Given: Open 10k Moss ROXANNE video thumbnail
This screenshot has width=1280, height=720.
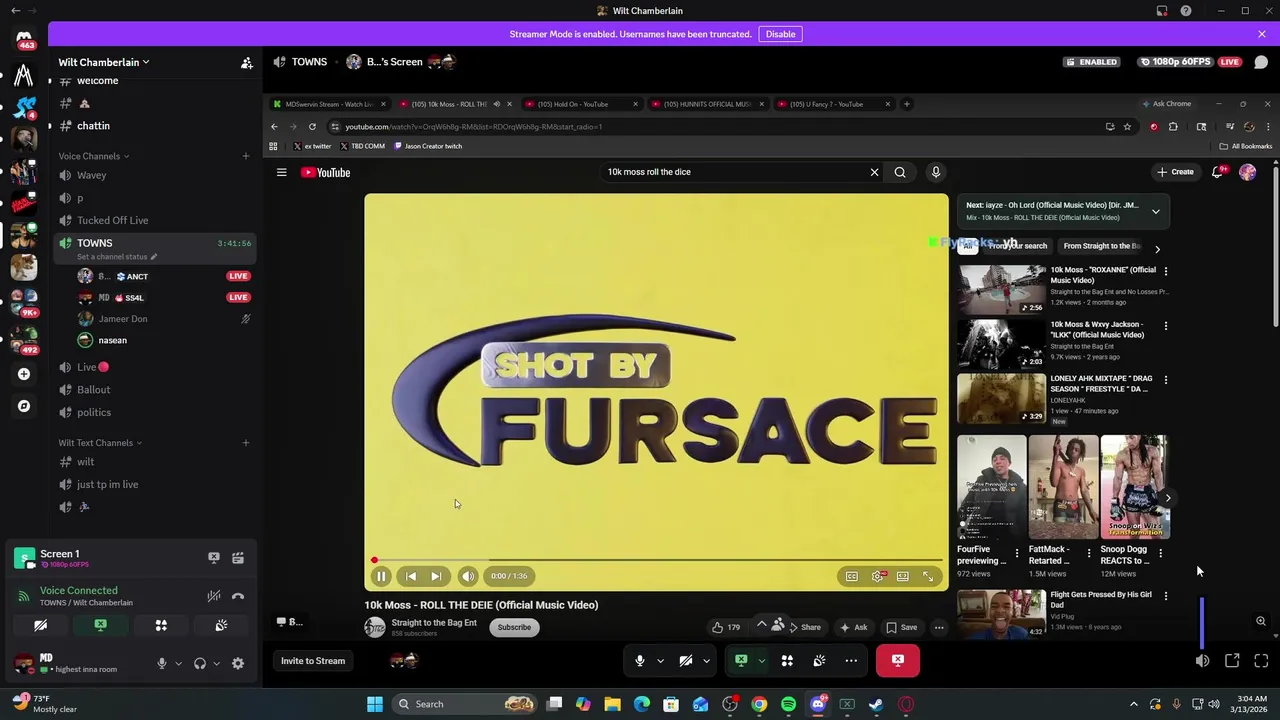Looking at the screenshot, I should [x=1002, y=289].
